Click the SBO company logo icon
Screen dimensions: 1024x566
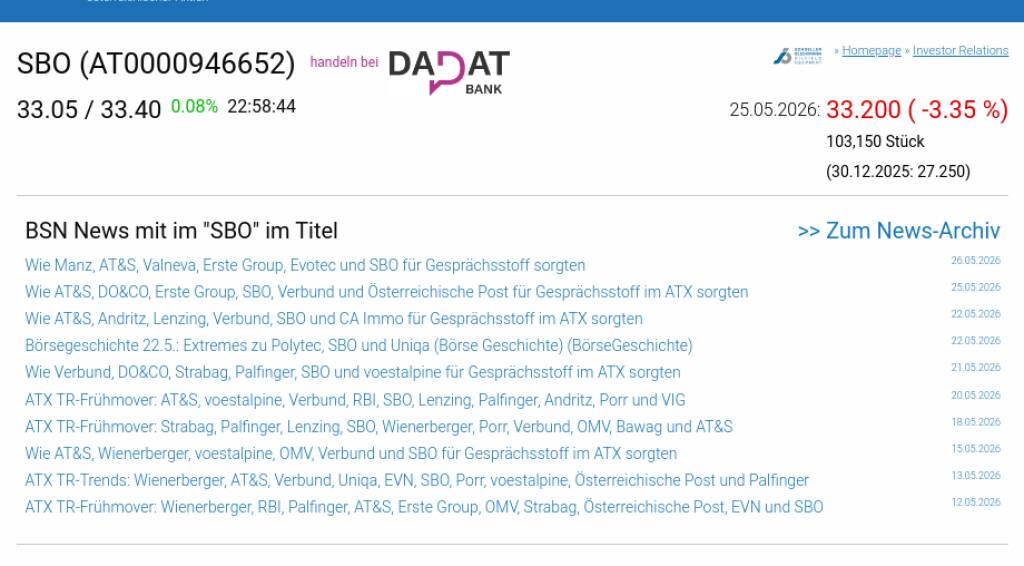tap(797, 55)
